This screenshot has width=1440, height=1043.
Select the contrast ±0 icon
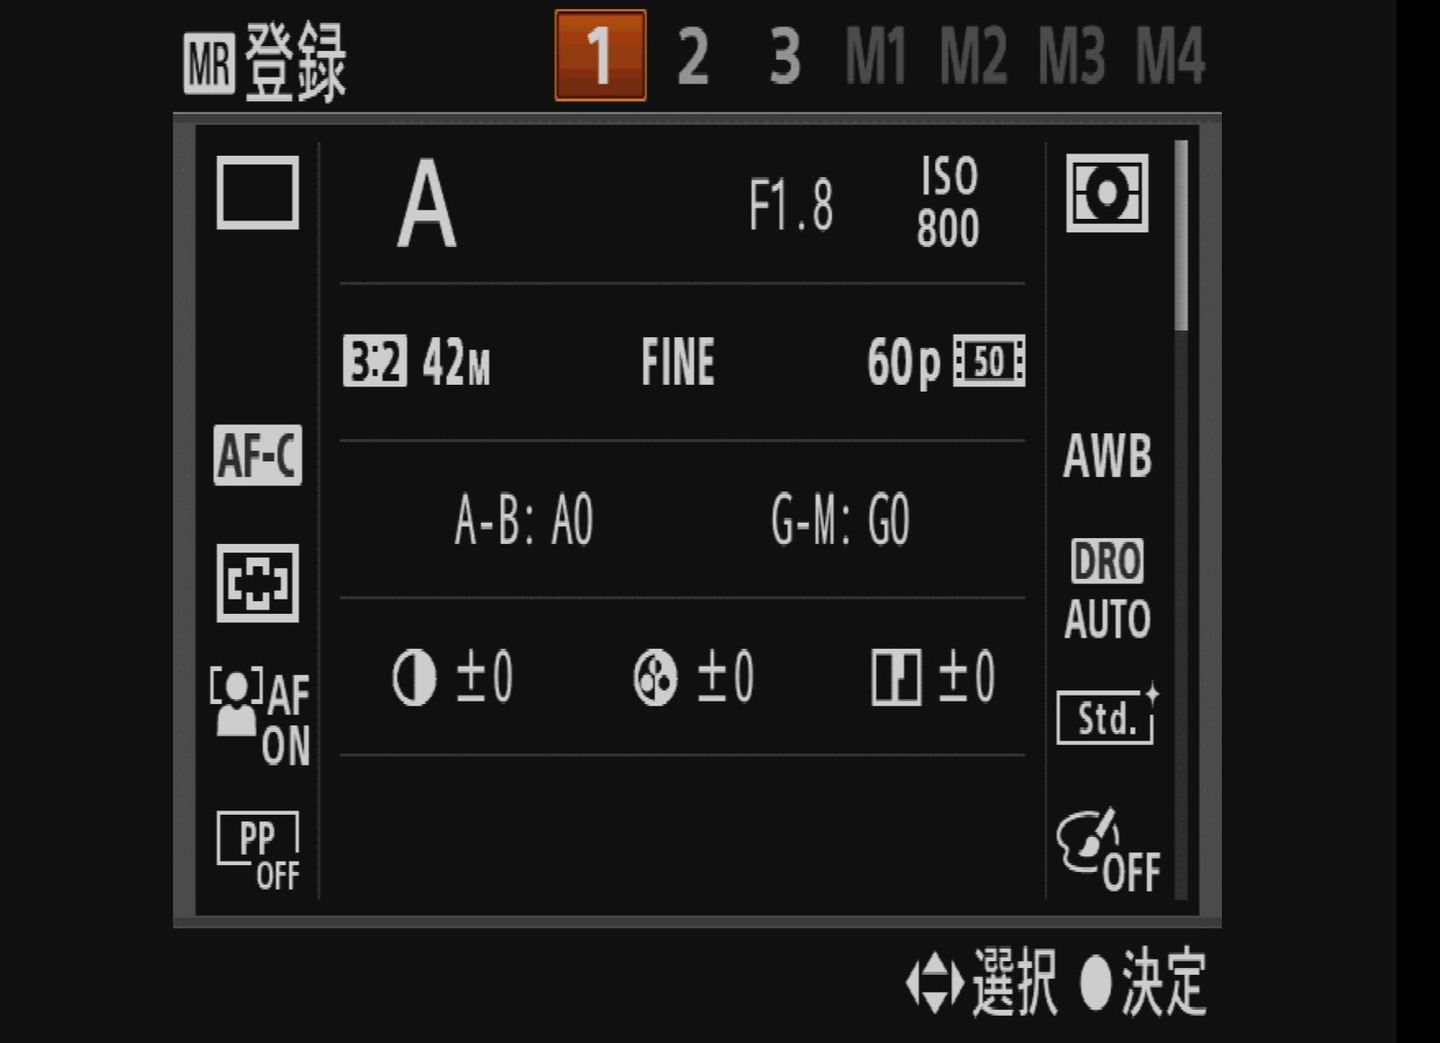(x=453, y=677)
